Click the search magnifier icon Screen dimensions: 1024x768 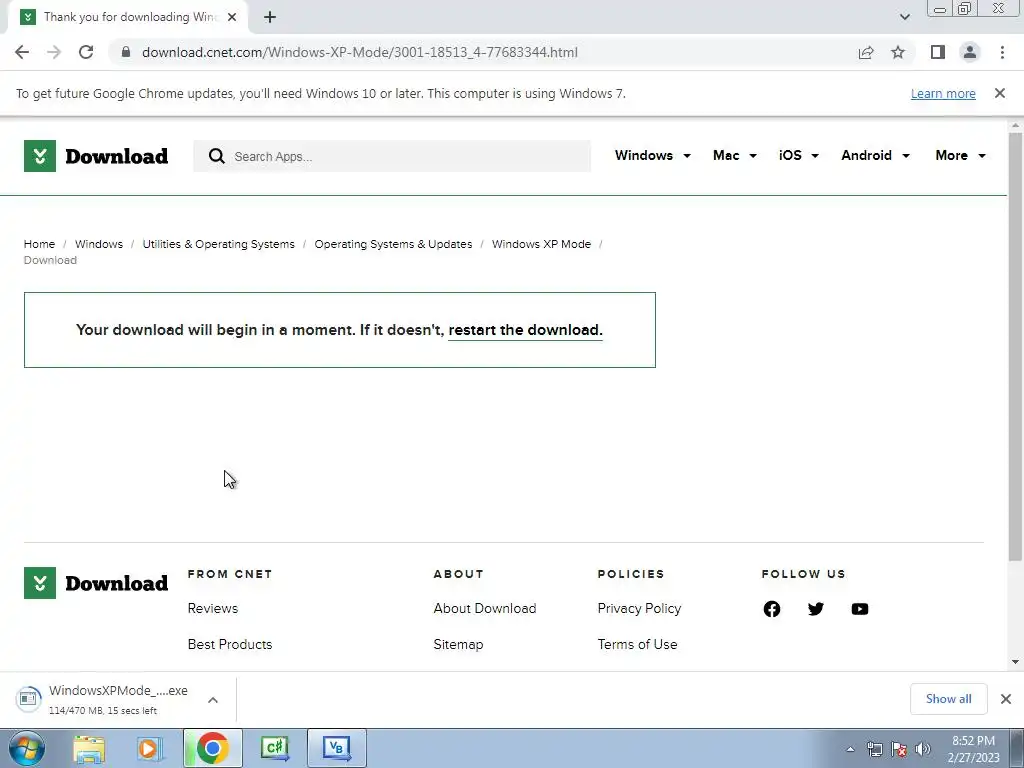(x=216, y=156)
